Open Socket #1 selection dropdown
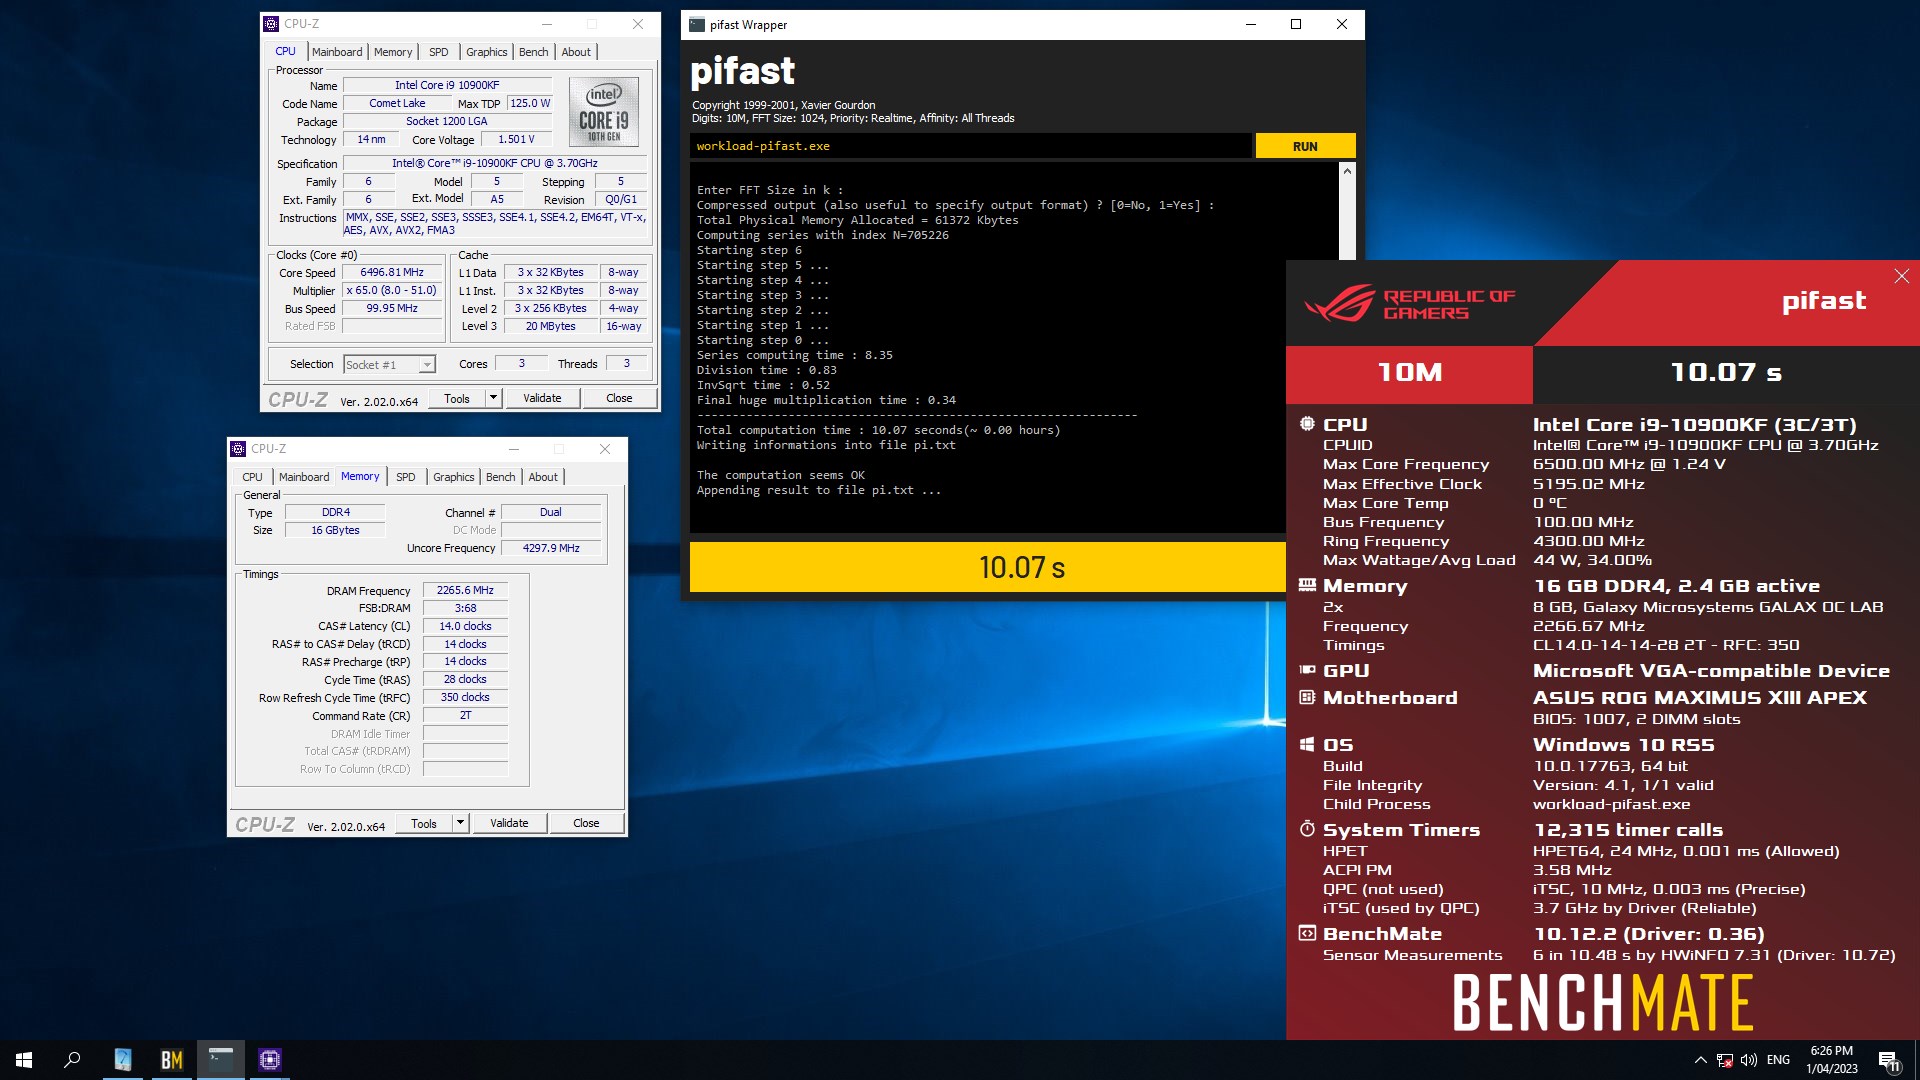The height and width of the screenshot is (1080, 1920). [x=389, y=365]
